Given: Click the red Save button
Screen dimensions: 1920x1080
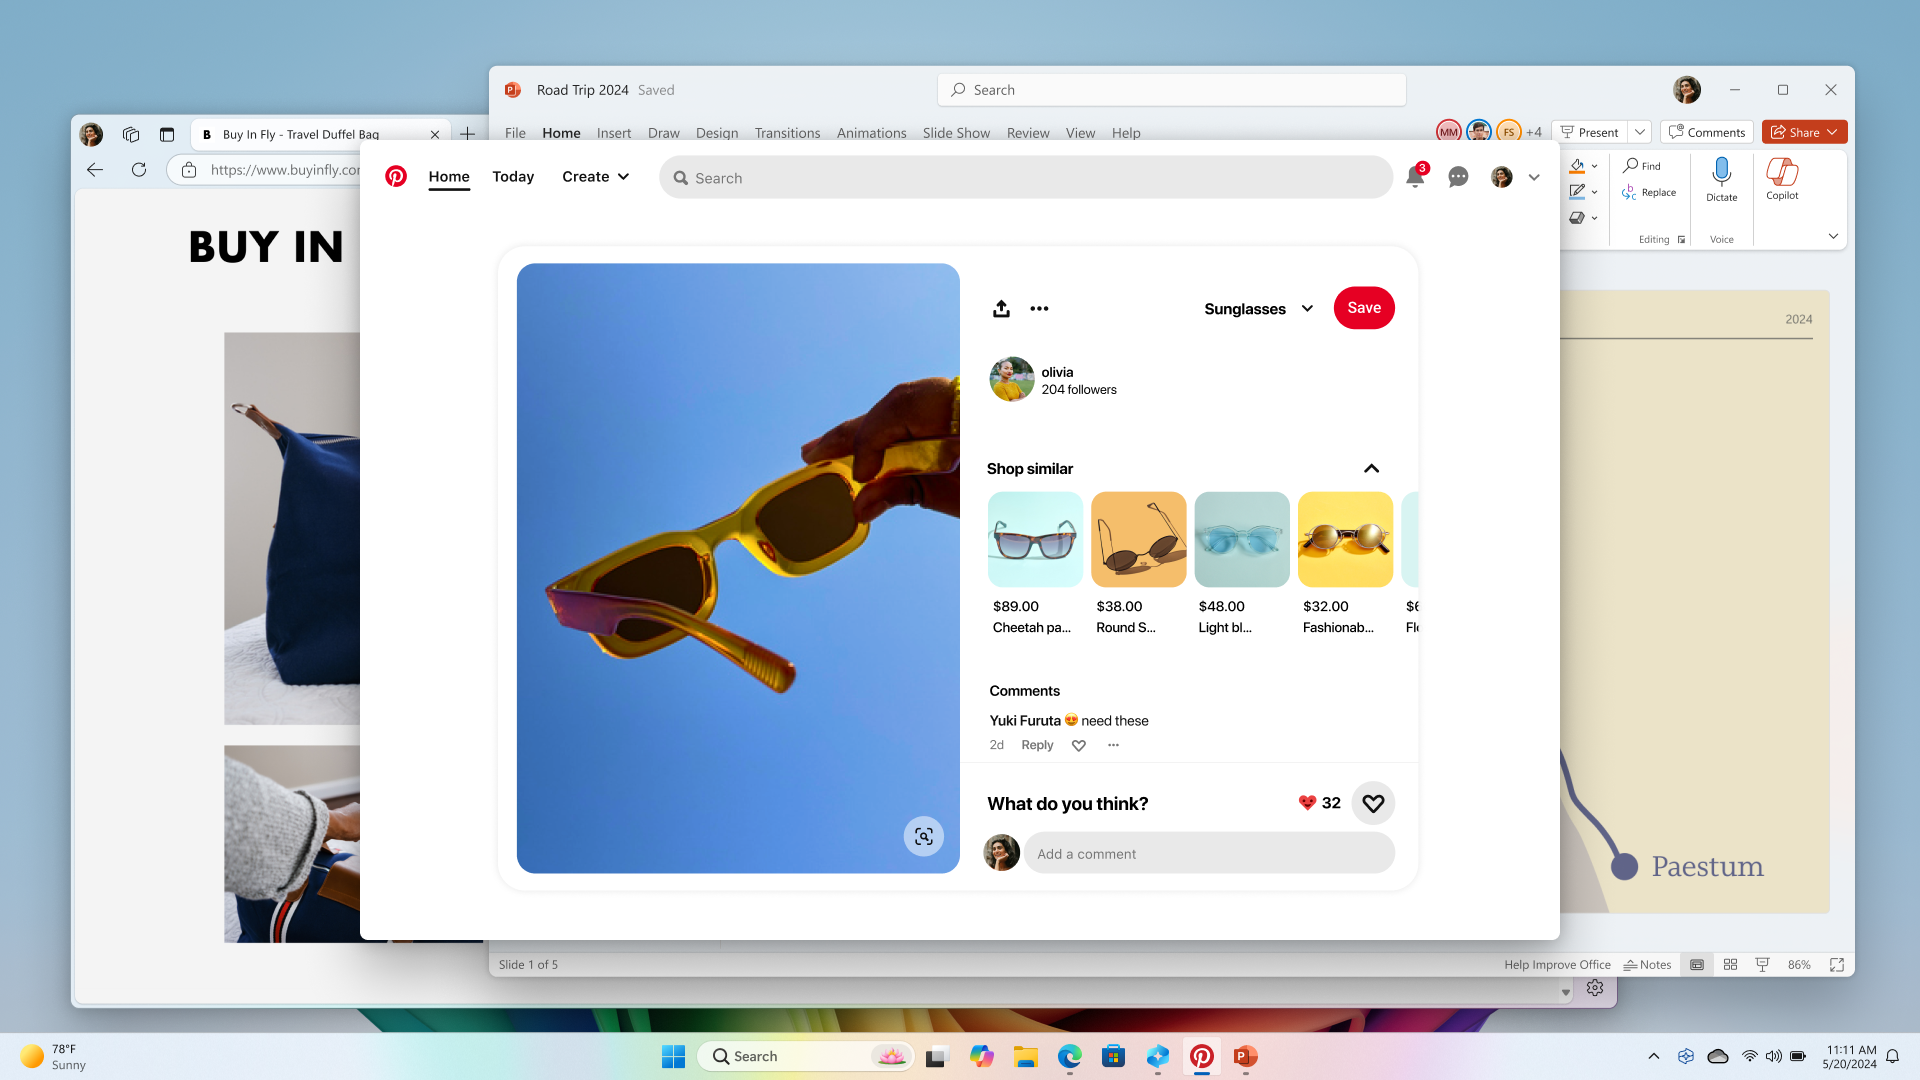Looking at the screenshot, I should [x=1364, y=308].
